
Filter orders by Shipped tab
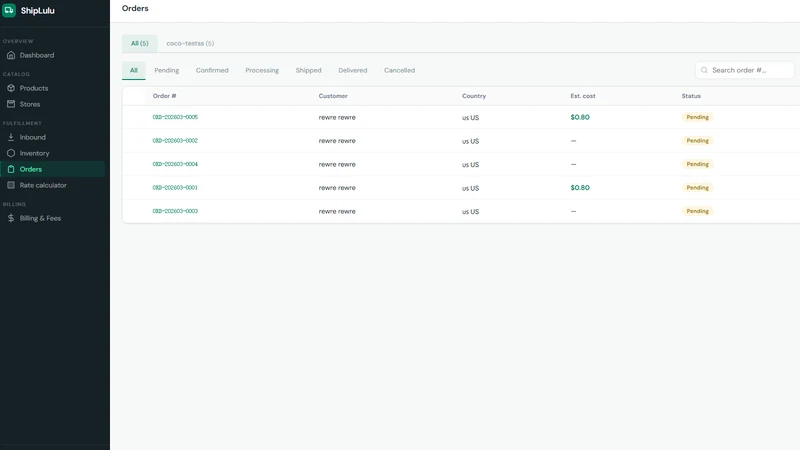click(308, 70)
